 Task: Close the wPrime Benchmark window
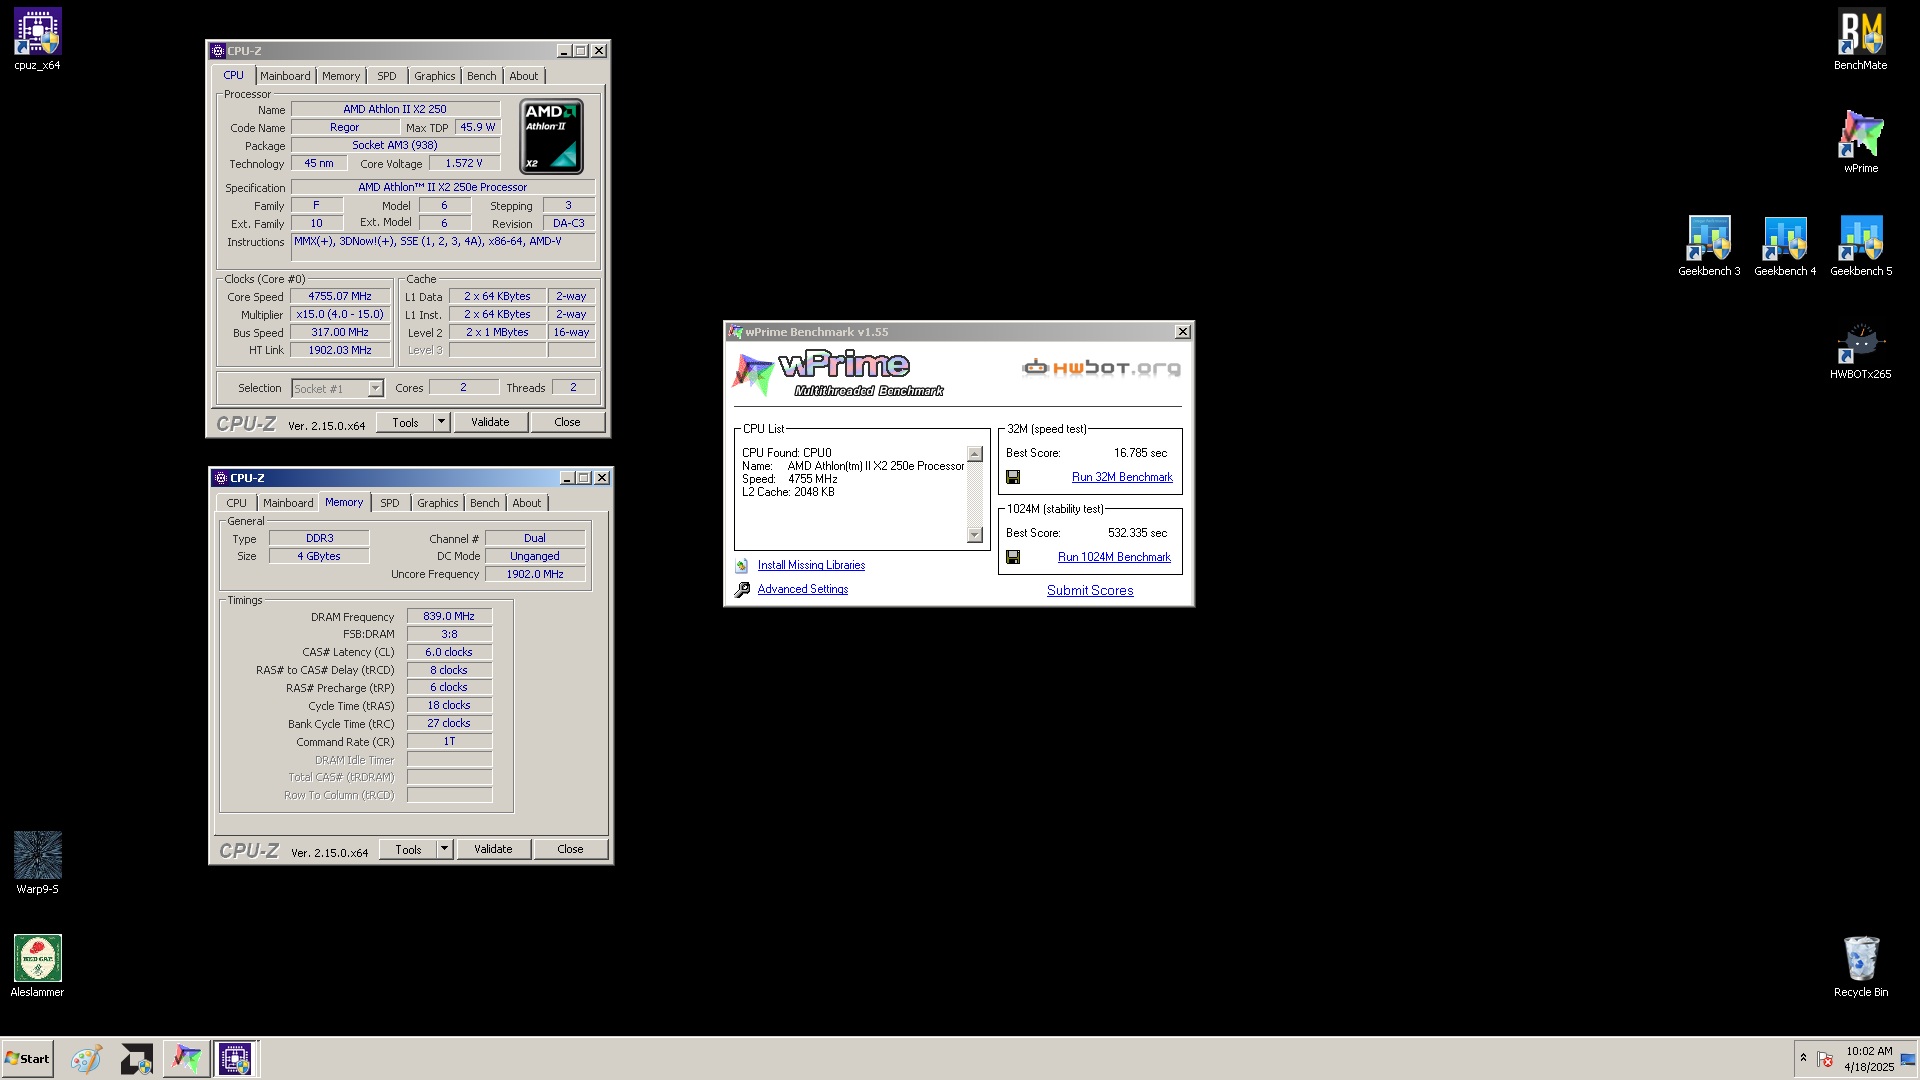(x=1183, y=332)
